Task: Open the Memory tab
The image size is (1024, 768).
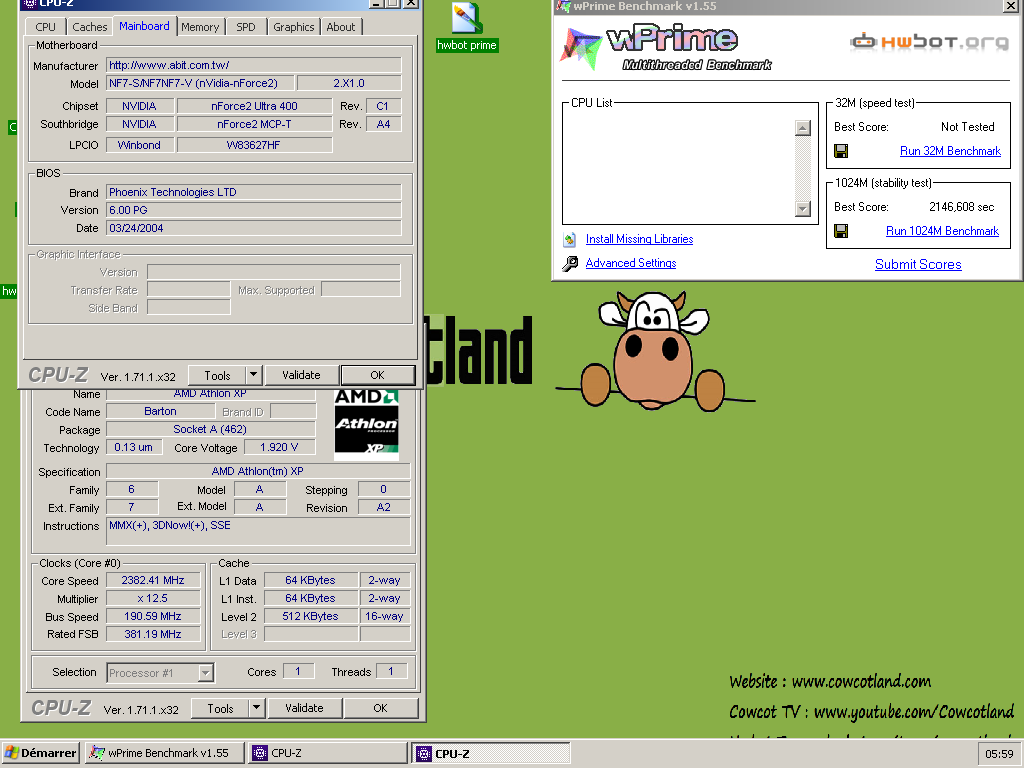Action: (200, 27)
